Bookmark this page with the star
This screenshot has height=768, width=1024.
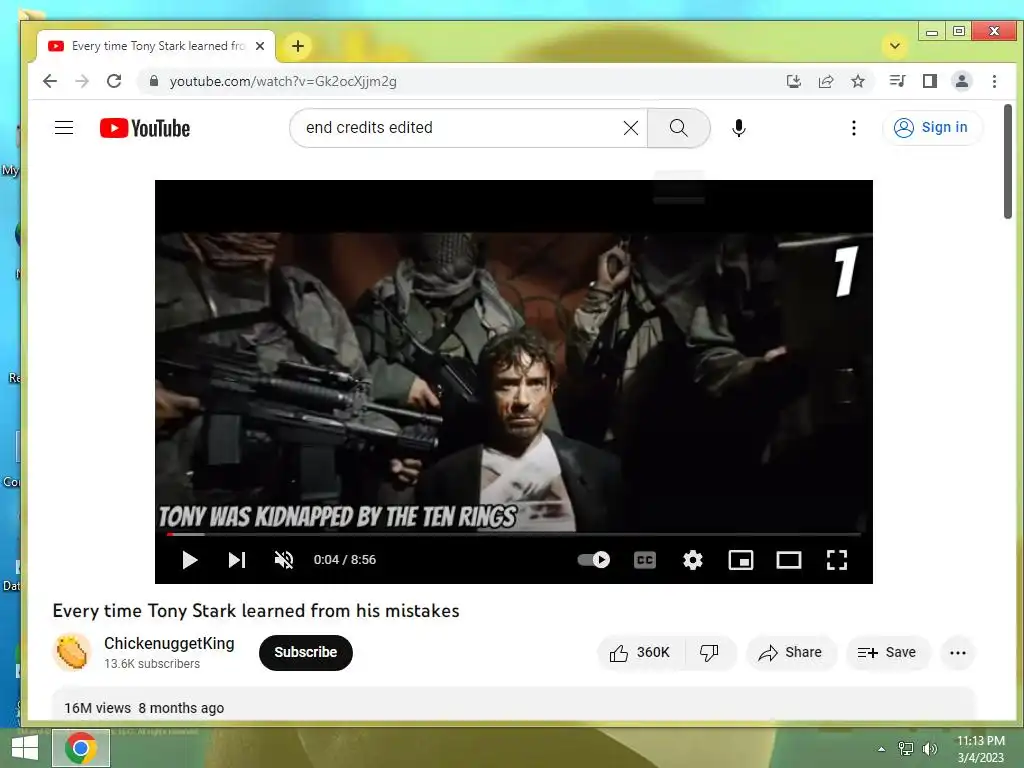pyautogui.click(x=858, y=81)
